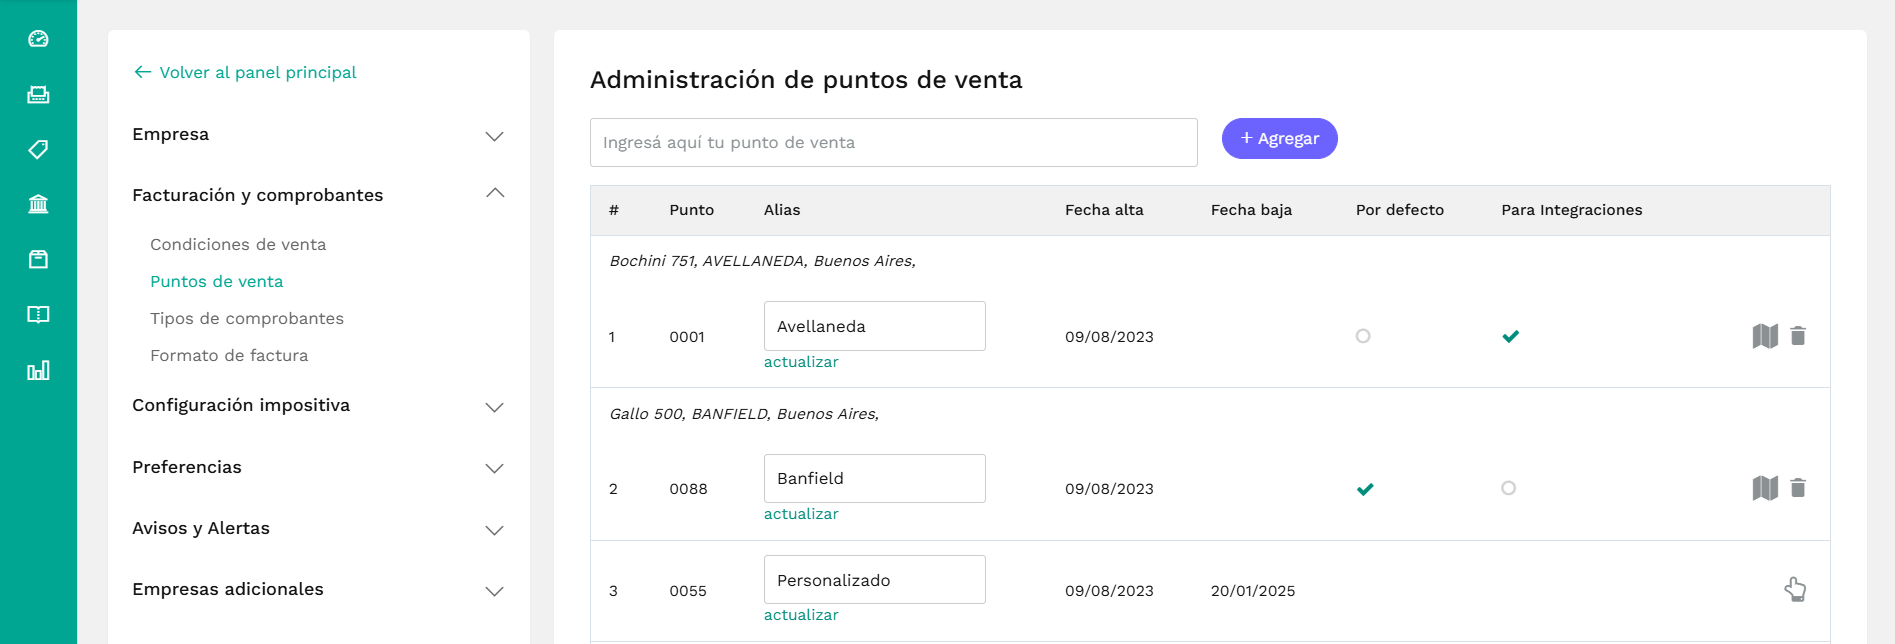The height and width of the screenshot is (644, 1895).
Task: Click actualizar under Banfield alias
Action: (801, 514)
